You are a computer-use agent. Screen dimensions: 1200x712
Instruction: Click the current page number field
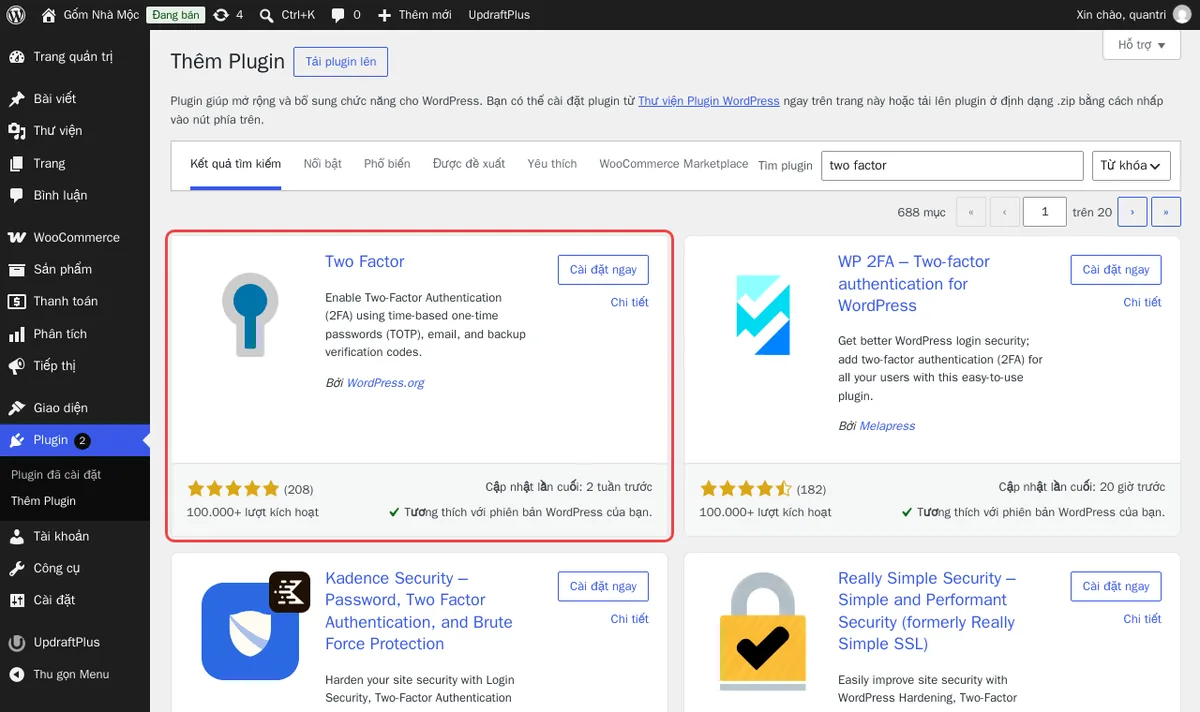click(1045, 212)
